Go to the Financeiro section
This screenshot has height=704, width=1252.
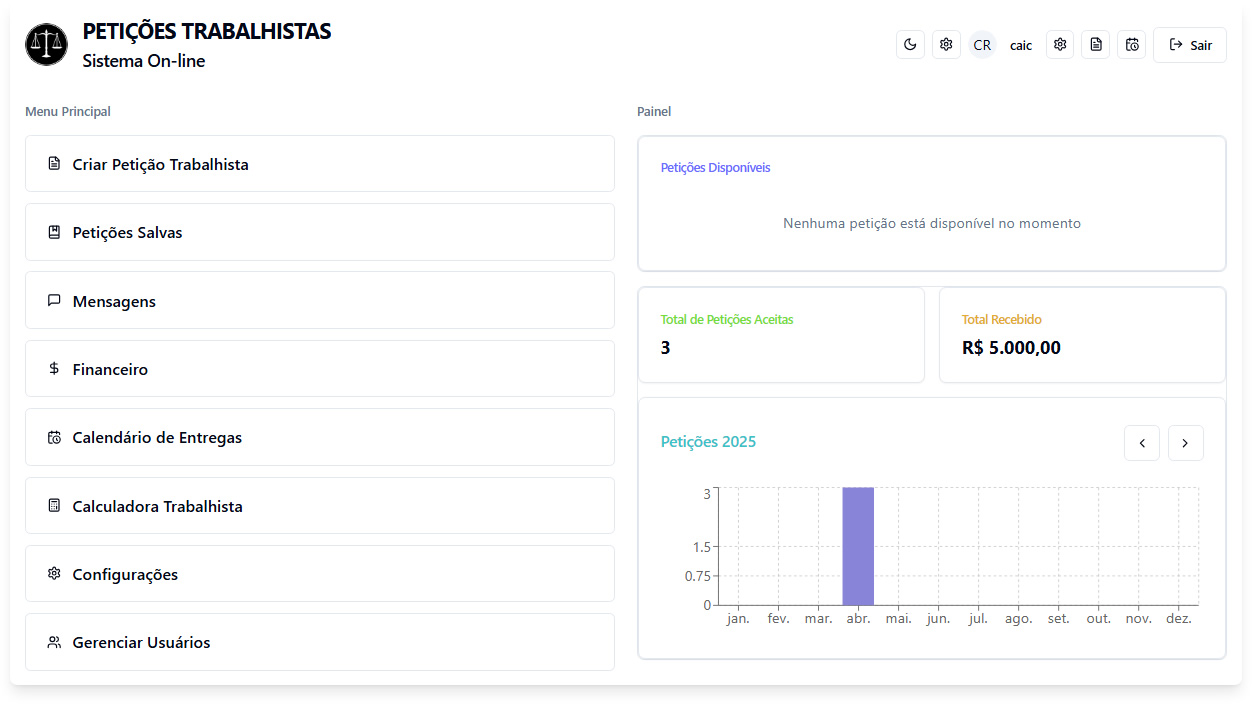[320, 369]
